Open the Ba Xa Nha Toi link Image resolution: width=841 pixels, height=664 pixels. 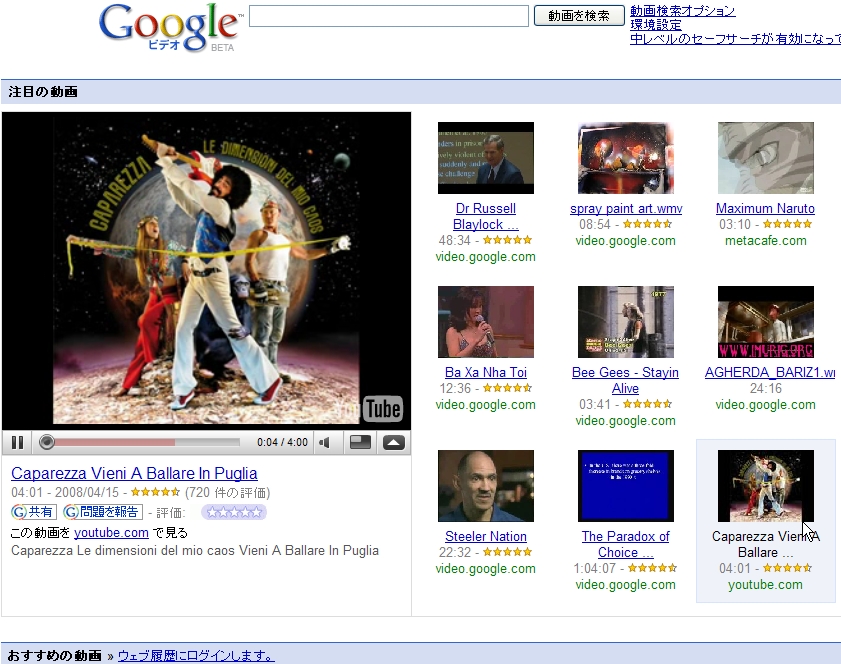pos(486,372)
